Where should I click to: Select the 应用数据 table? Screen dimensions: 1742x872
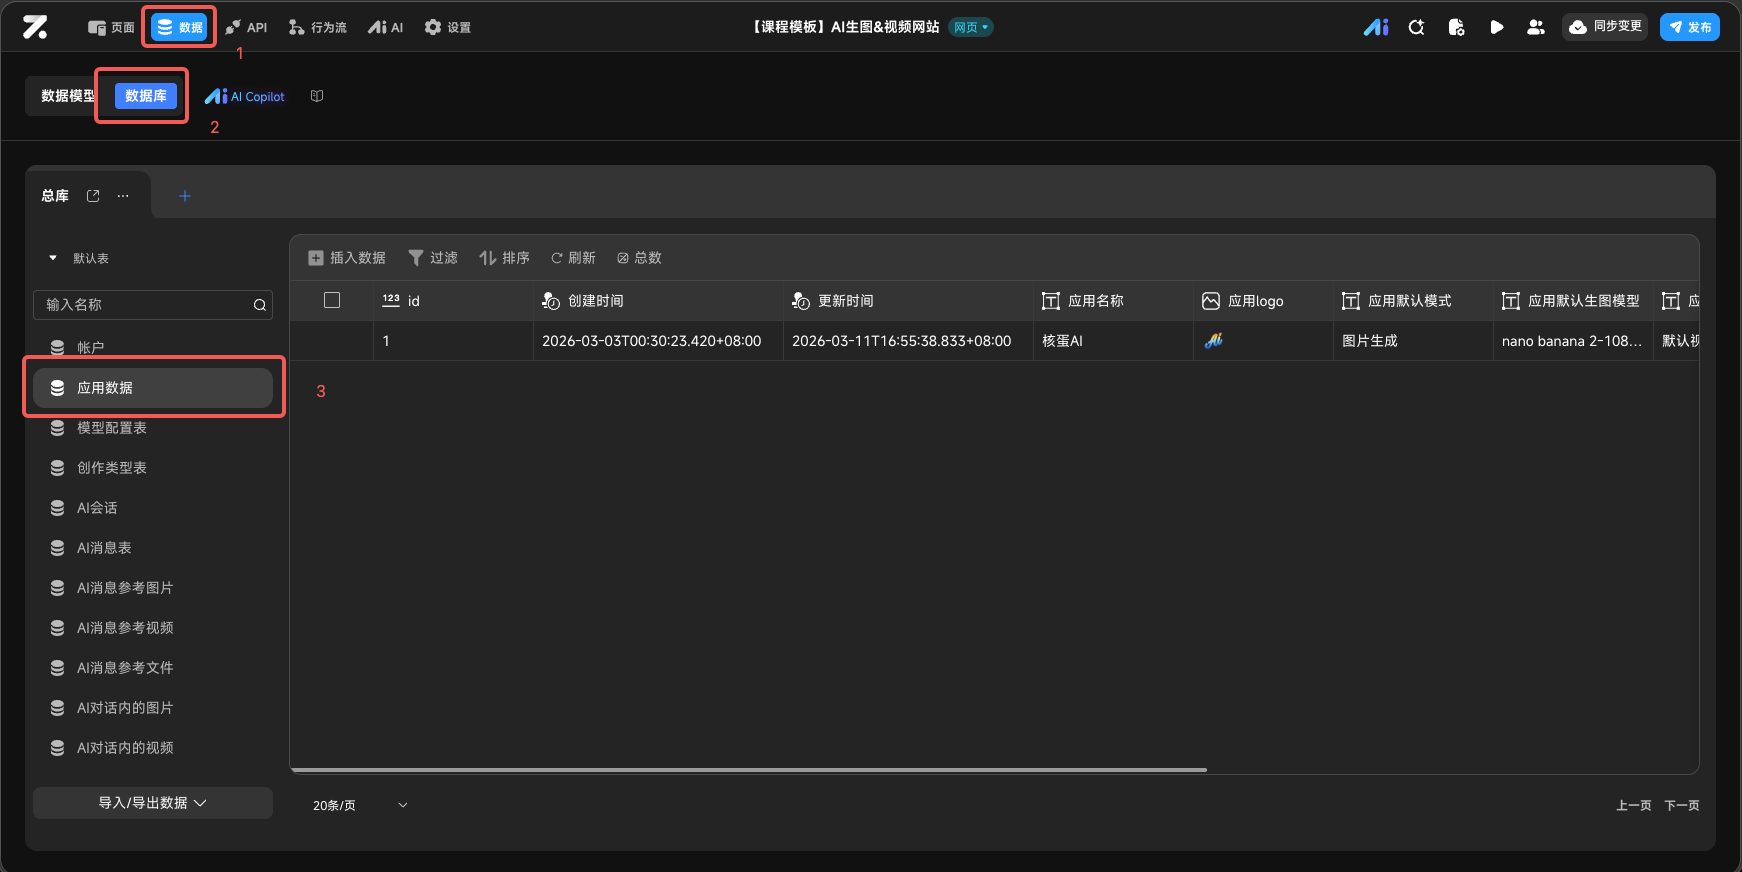[x=153, y=388]
